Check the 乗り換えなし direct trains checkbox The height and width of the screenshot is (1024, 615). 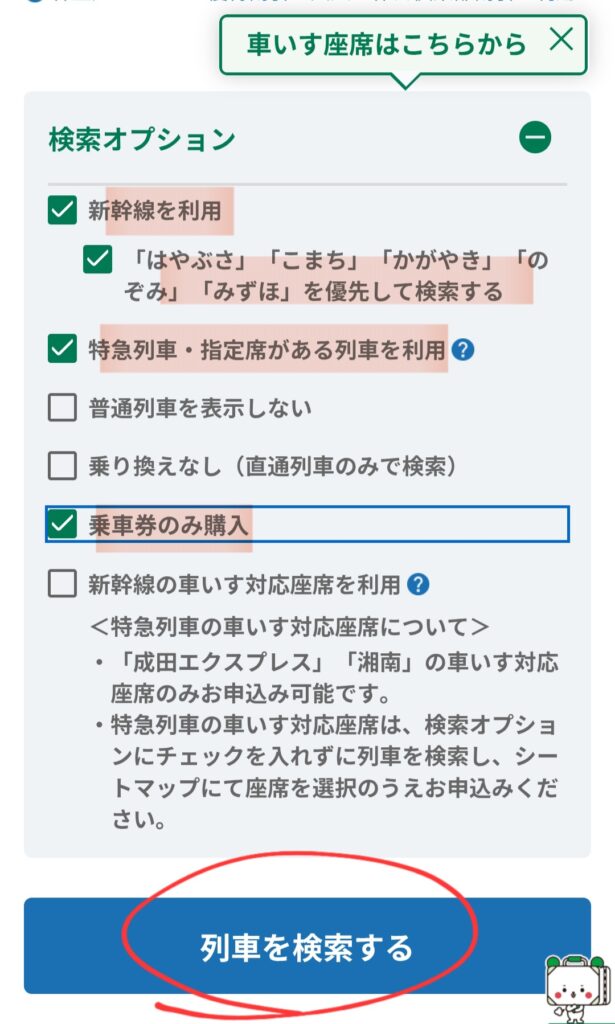(x=62, y=465)
